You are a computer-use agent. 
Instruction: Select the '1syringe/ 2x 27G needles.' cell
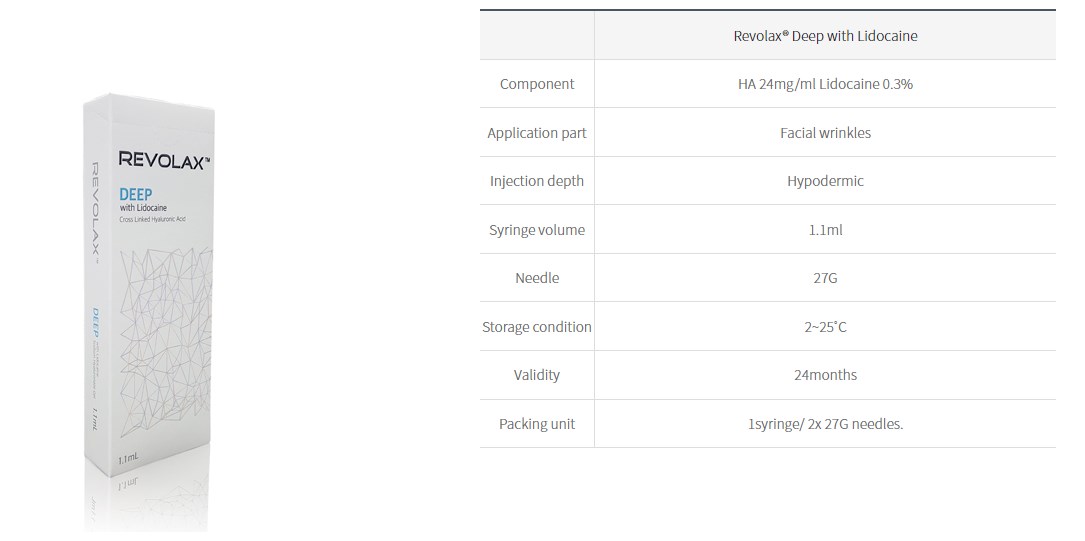[824, 424]
